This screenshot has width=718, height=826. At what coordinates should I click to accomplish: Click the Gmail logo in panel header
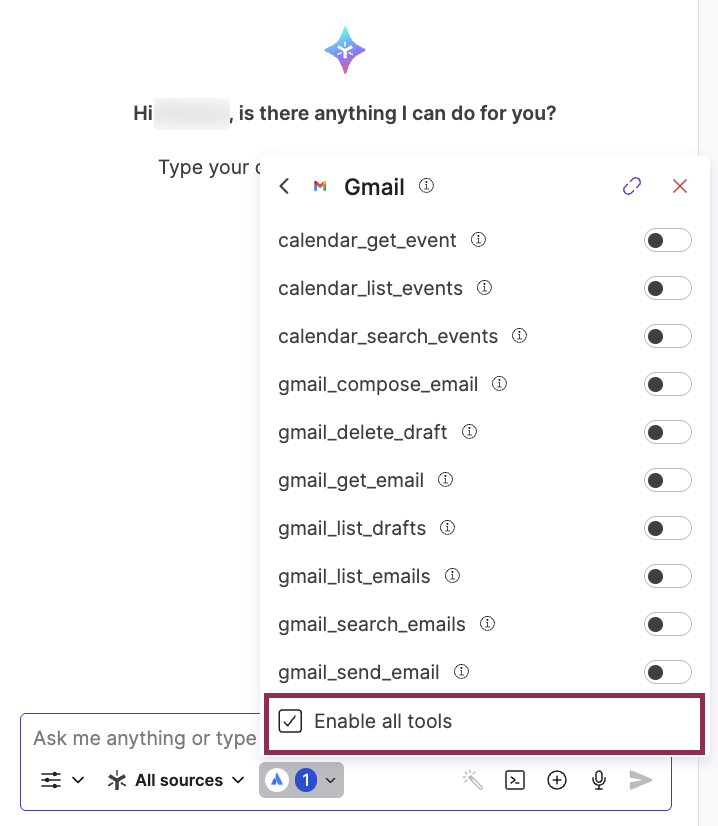[x=320, y=186]
